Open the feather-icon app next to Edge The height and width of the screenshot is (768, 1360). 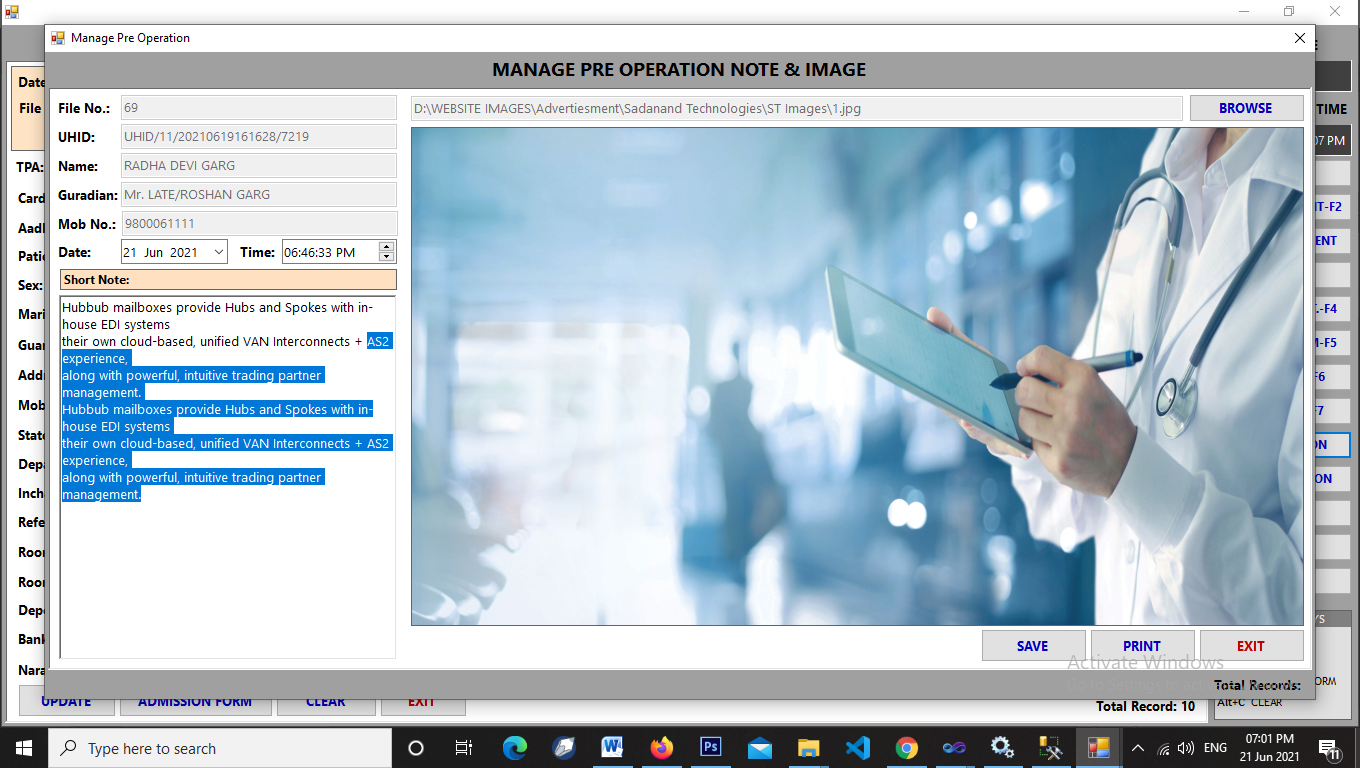563,748
